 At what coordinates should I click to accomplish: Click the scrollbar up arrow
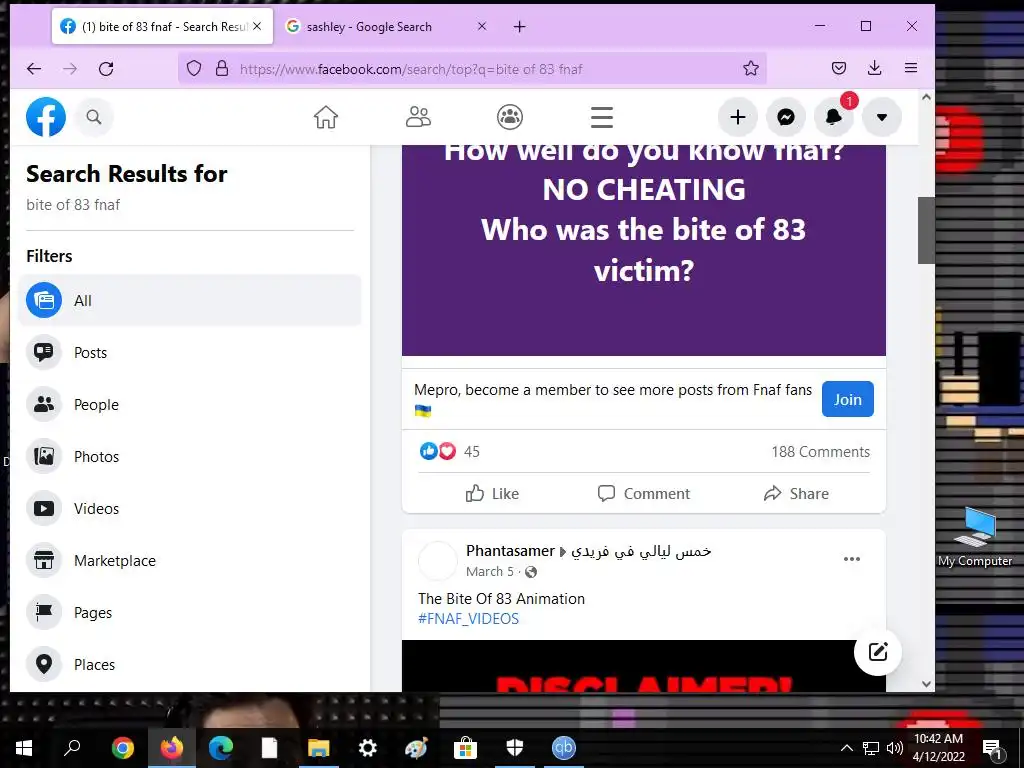point(926,97)
